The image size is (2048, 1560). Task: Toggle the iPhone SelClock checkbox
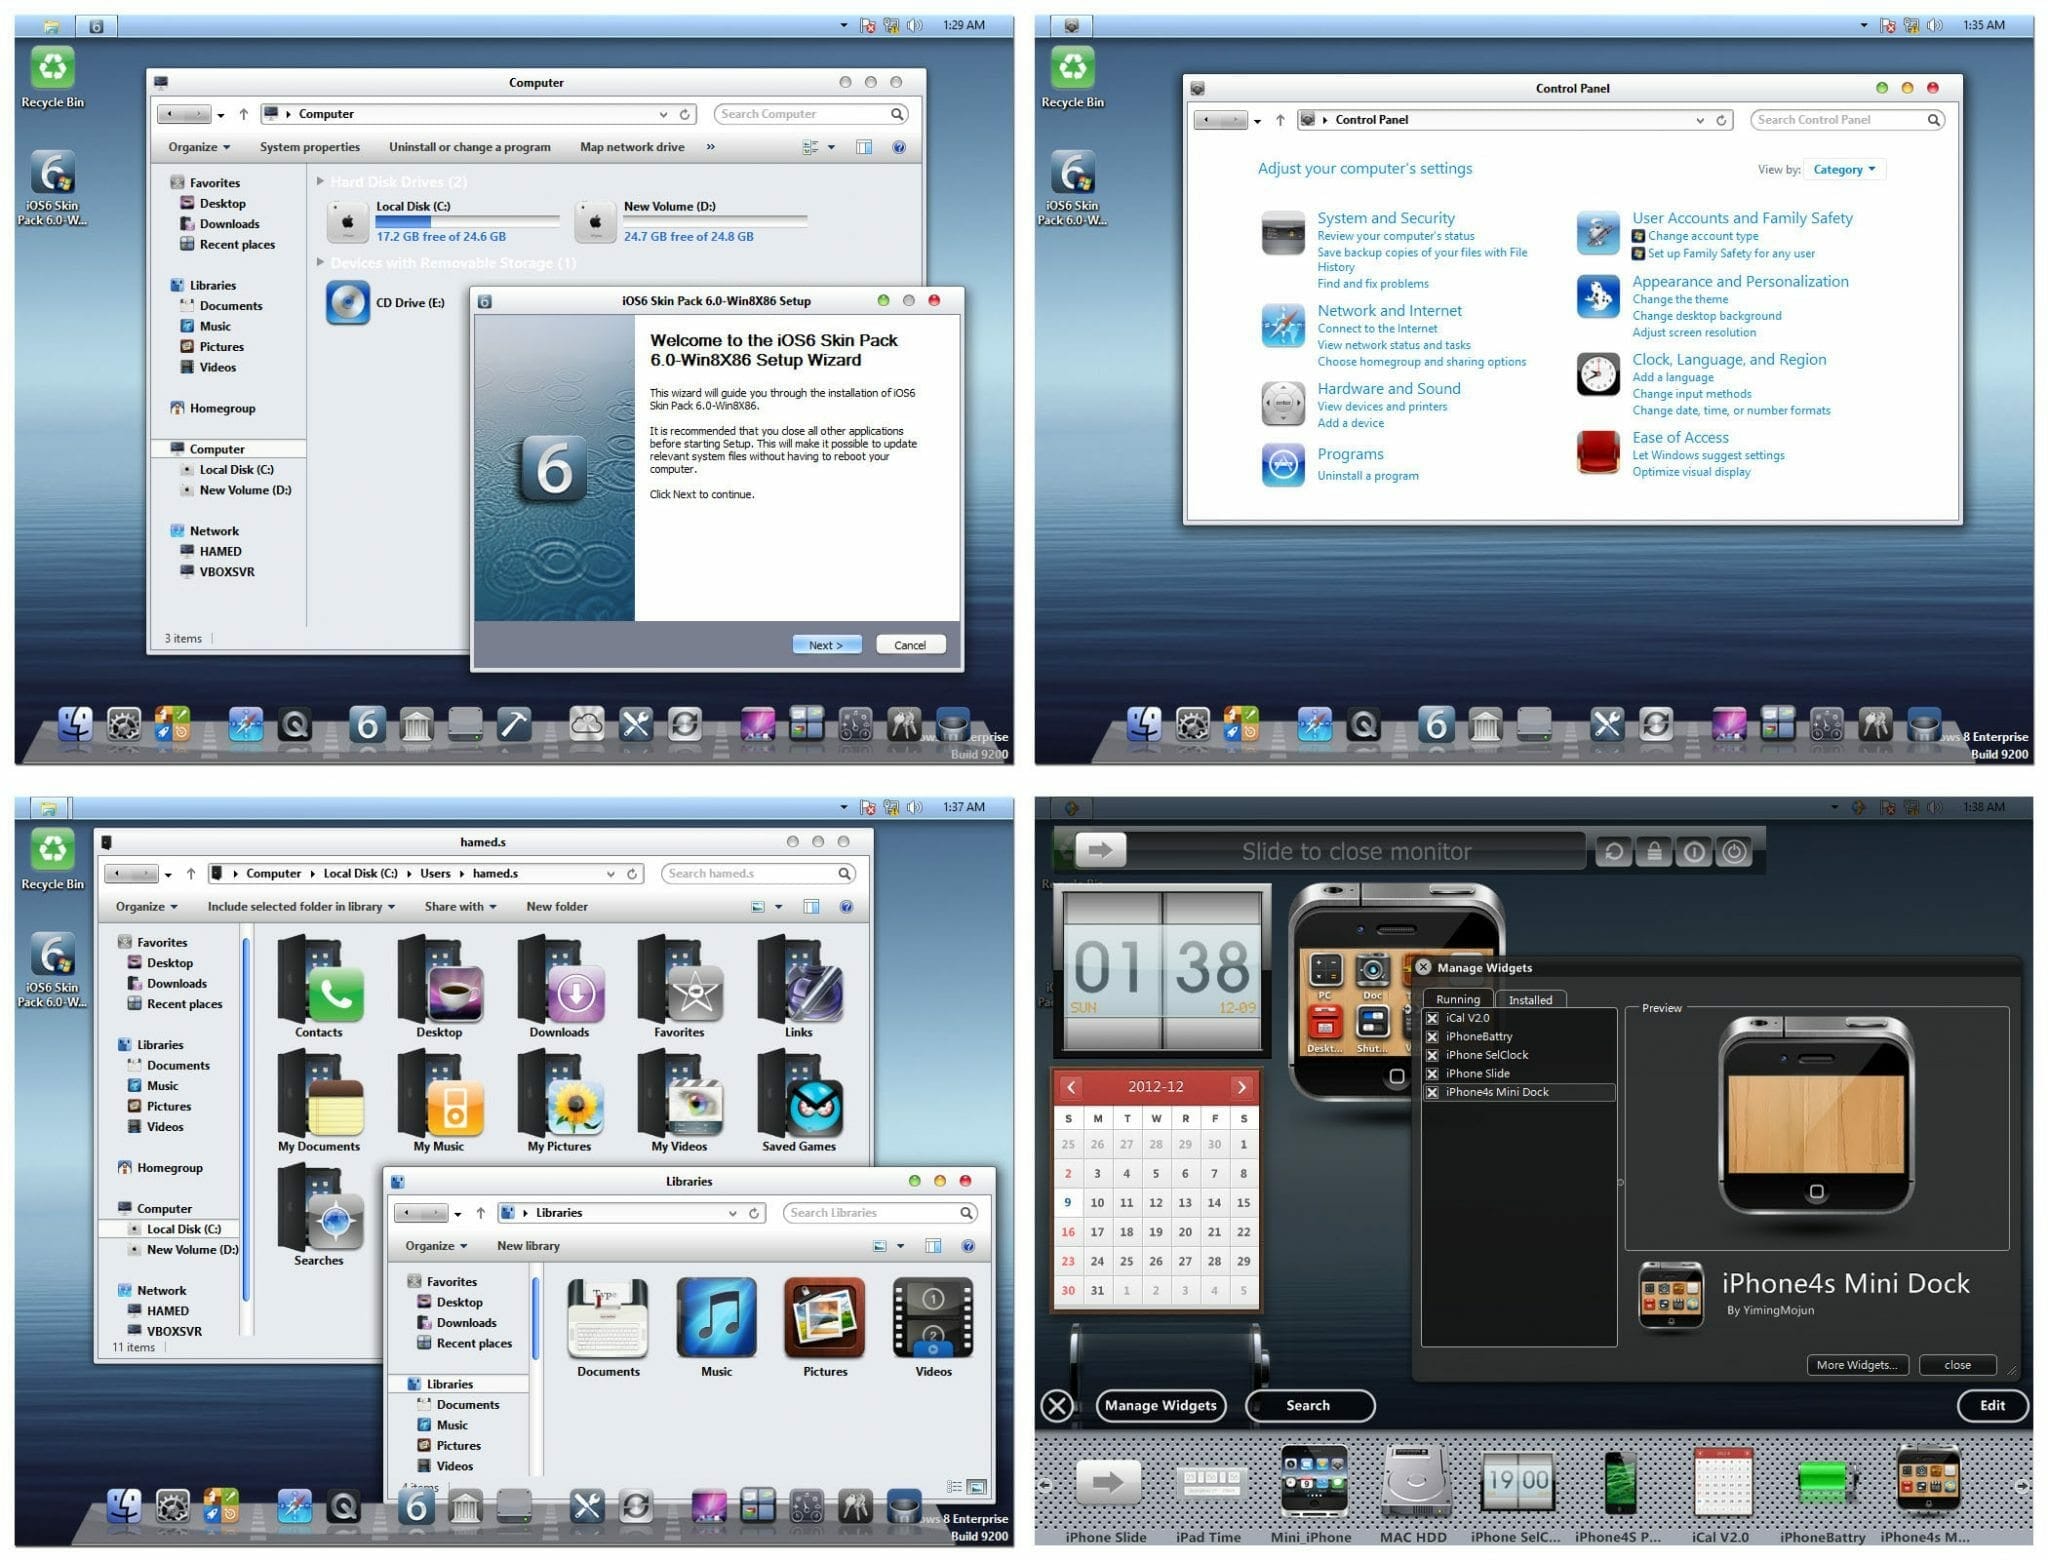click(x=1432, y=1055)
